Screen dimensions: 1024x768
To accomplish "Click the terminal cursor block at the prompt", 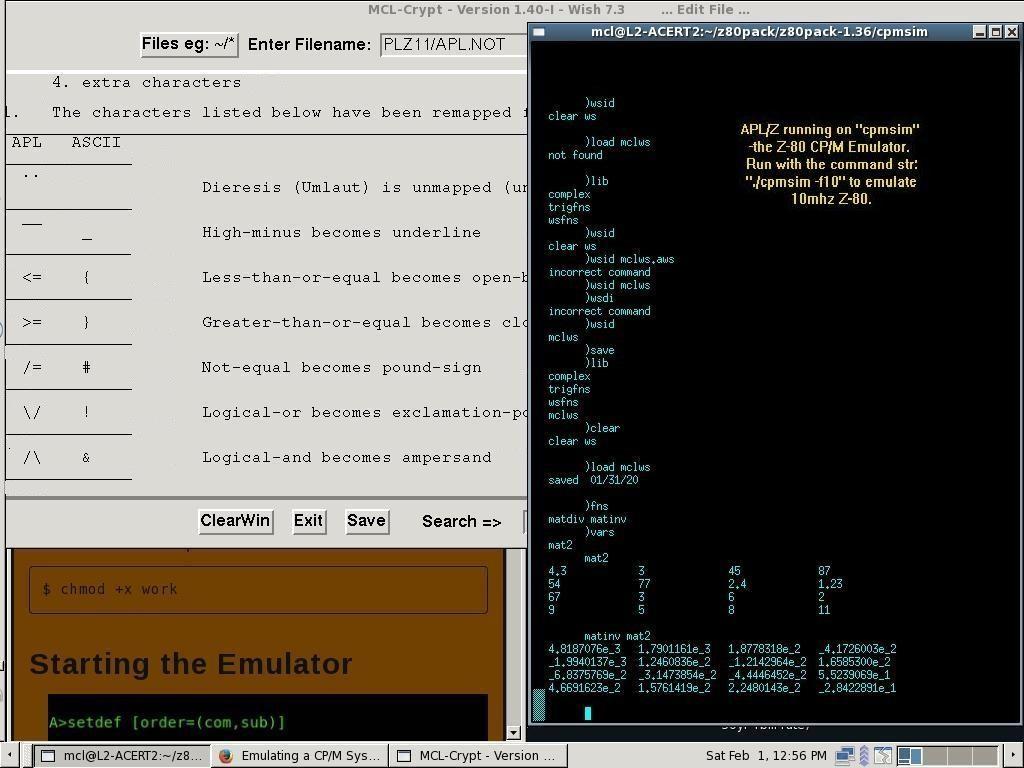I will click(588, 714).
